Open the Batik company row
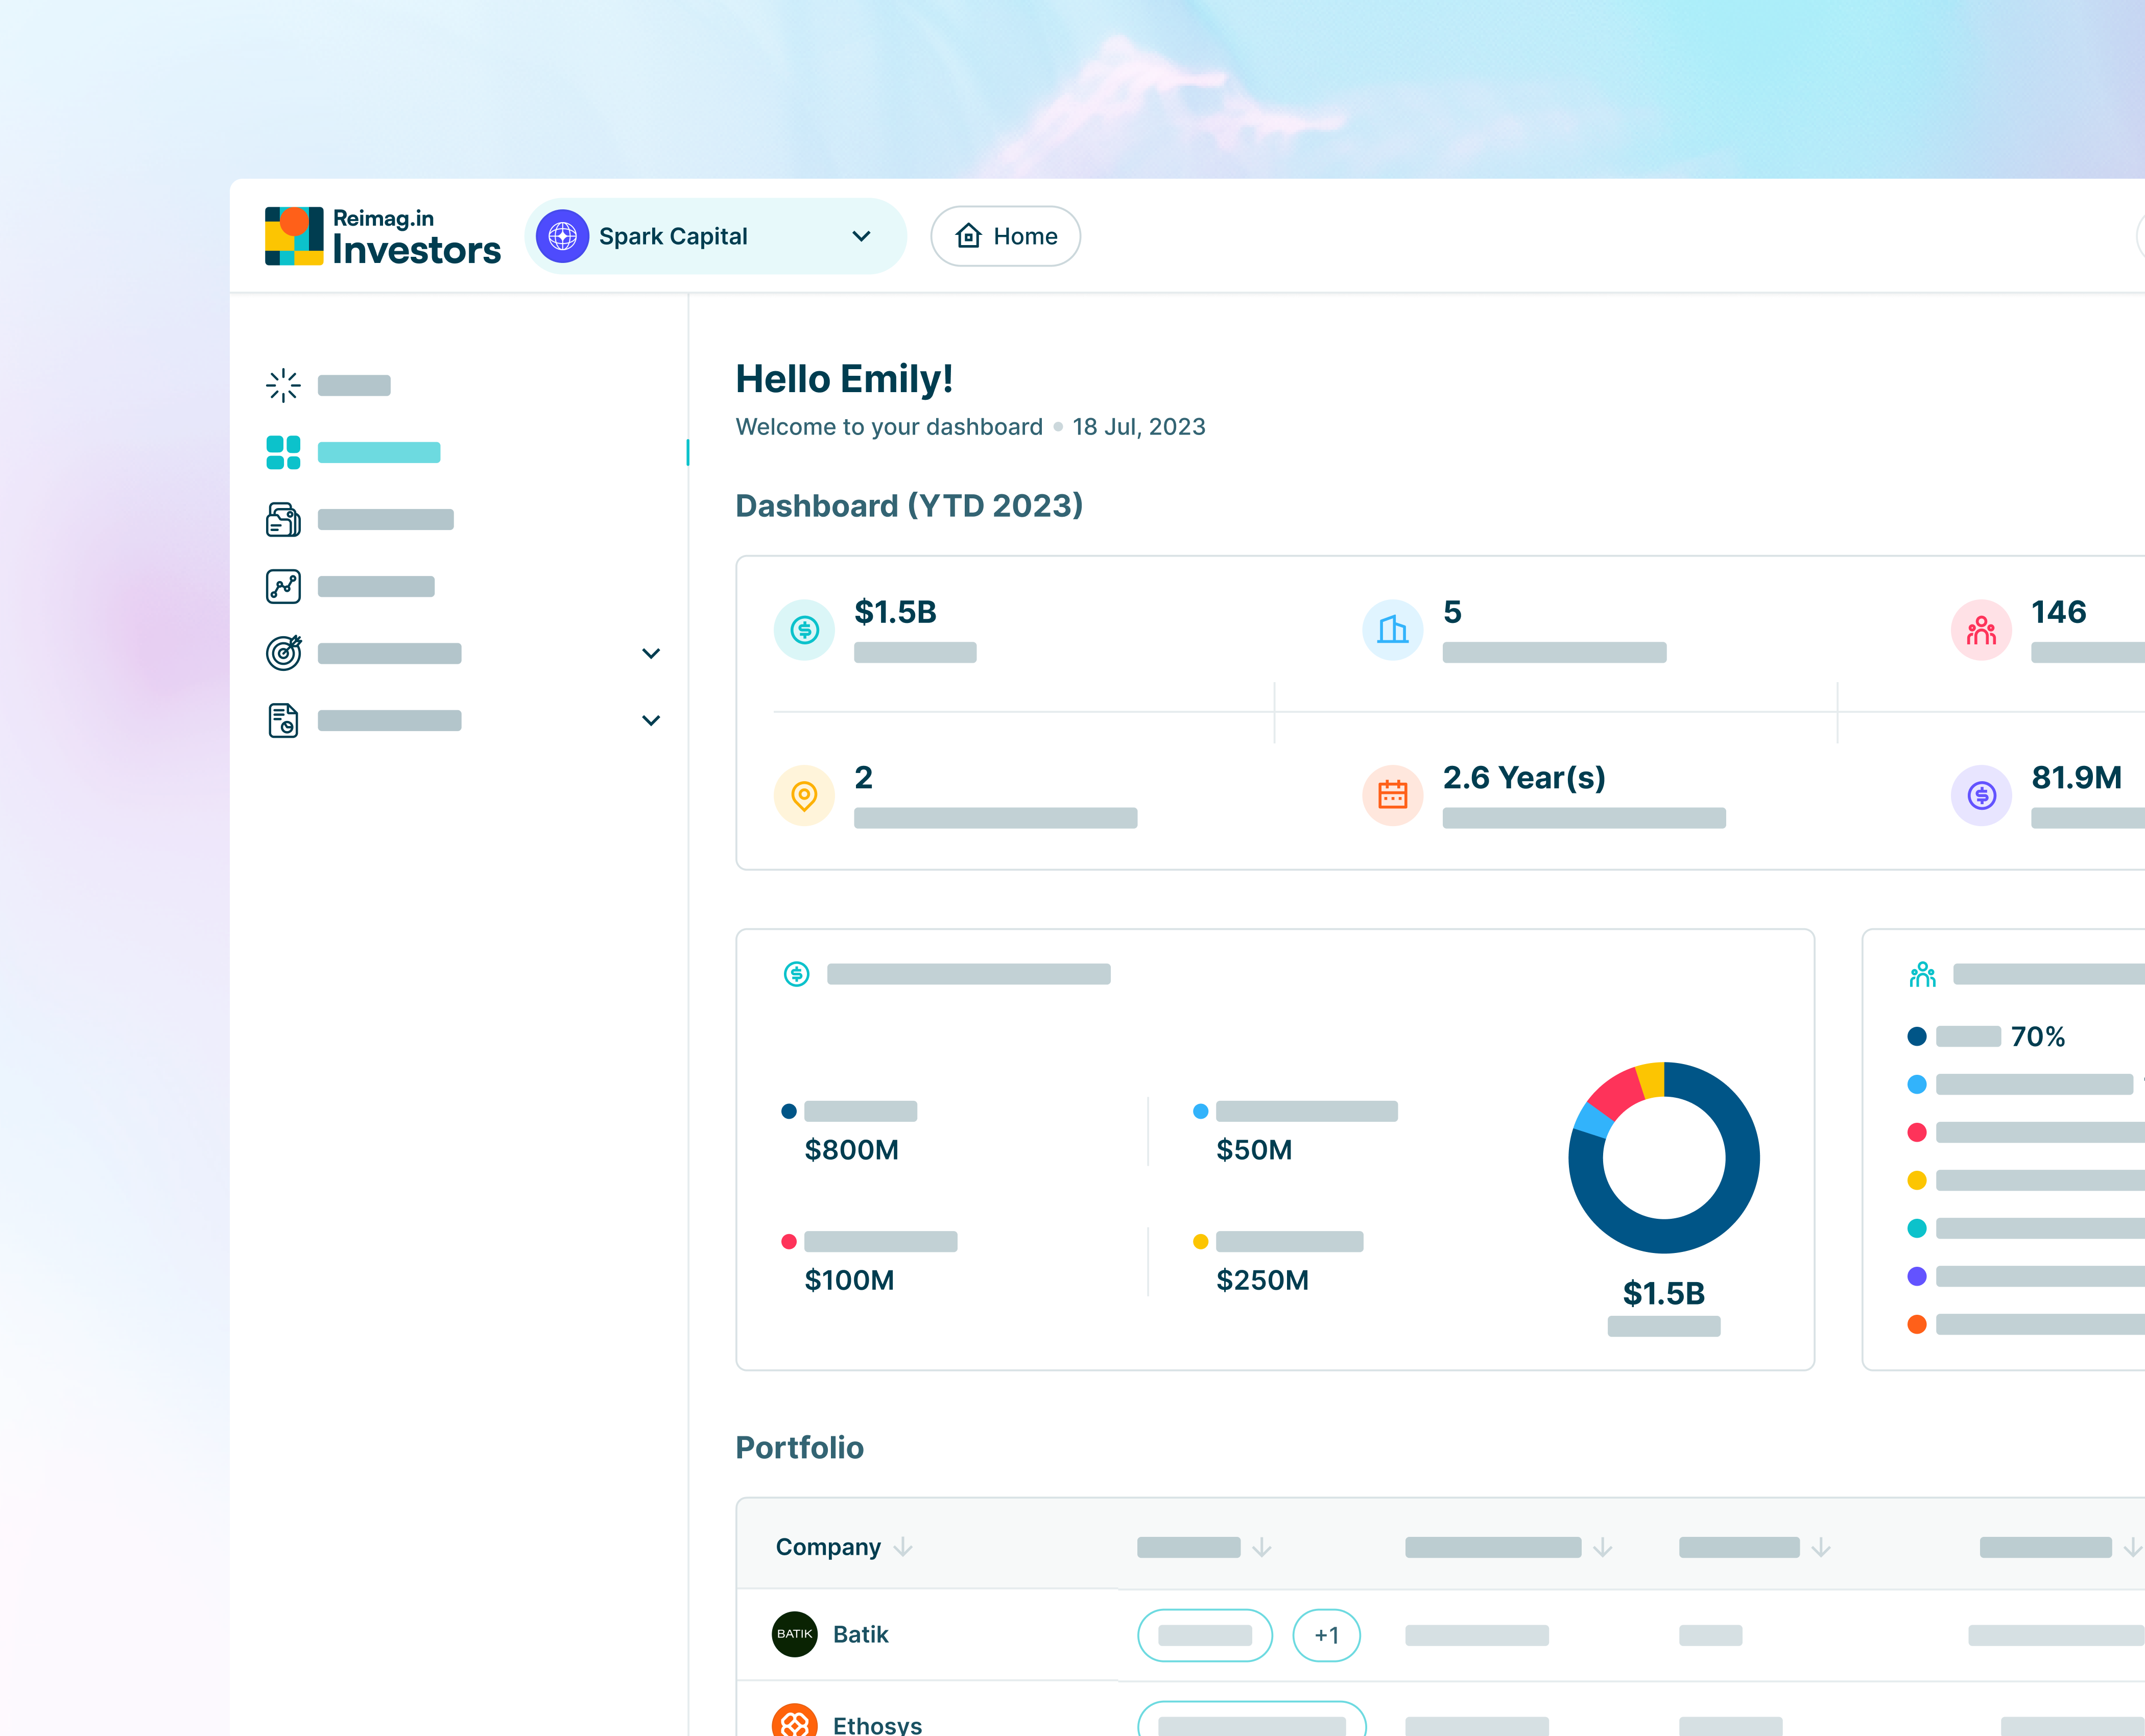This screenshot has width=2145, height=1736. click(860, 1634)
